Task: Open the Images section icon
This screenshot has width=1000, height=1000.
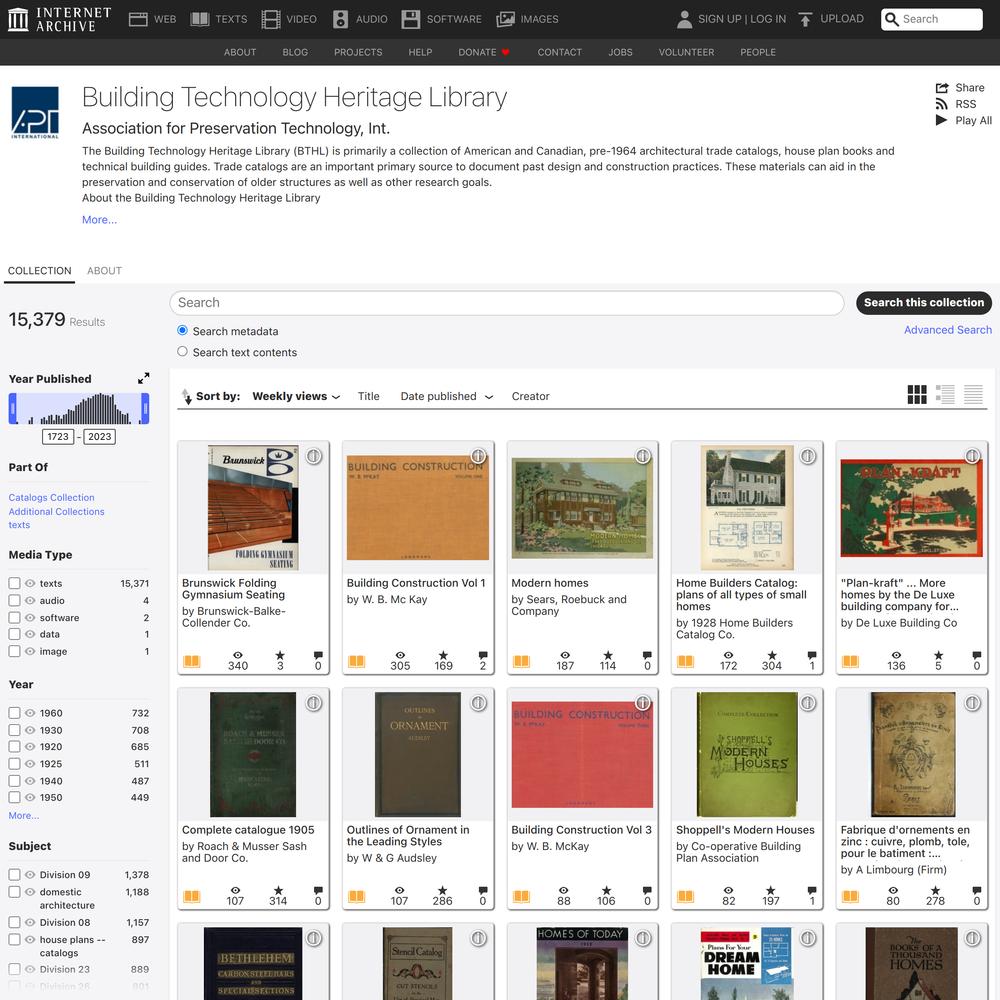Action: point(505,19)
